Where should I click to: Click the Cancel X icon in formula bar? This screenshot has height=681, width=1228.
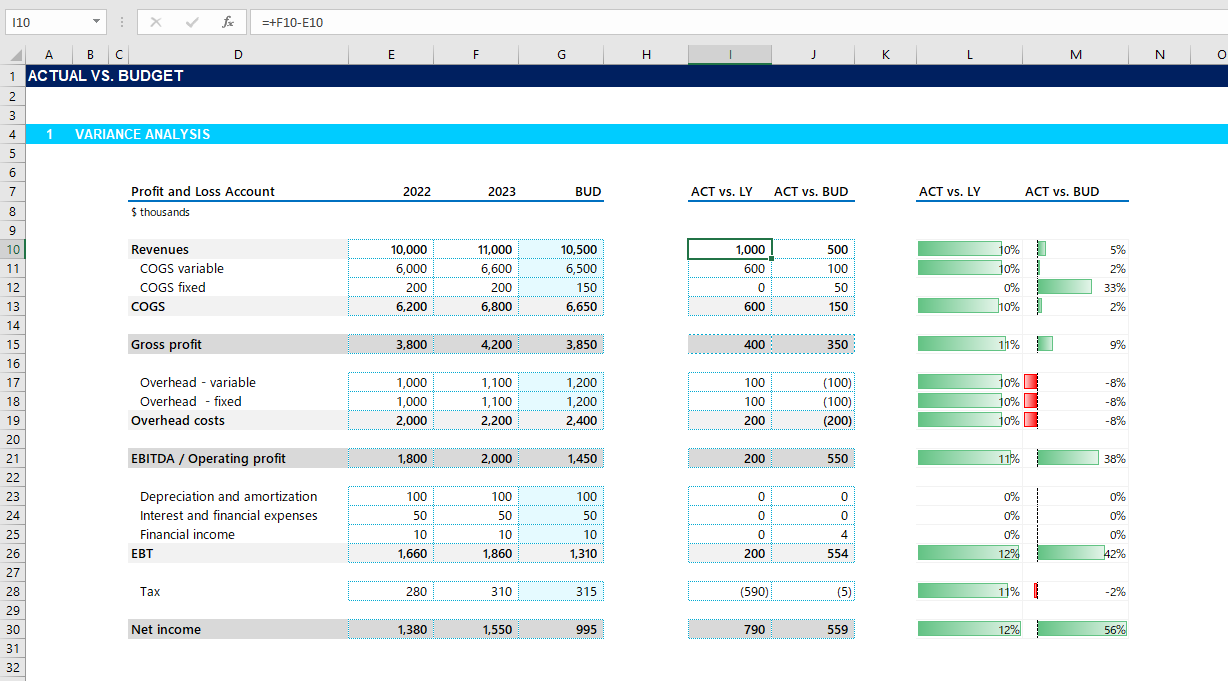click(156, 22)
